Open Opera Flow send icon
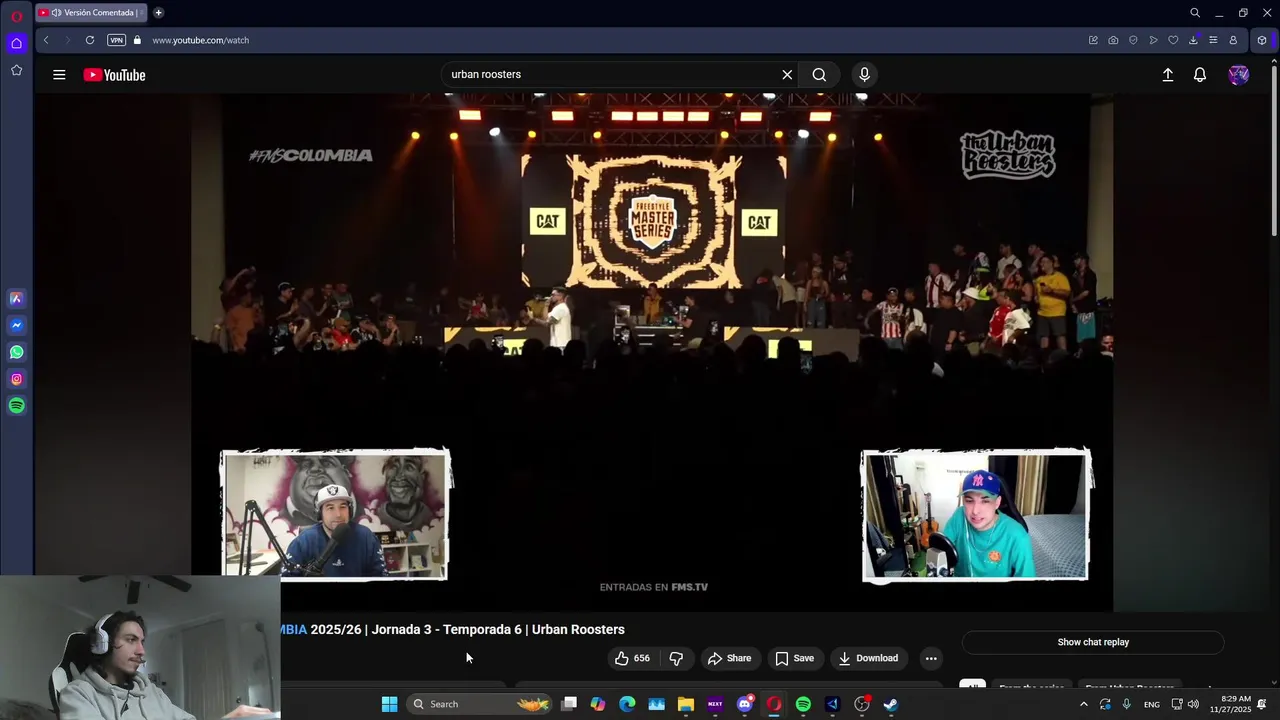This screenshot has width=1280, height=720. pyautogui.click(x=1153, y=40)
